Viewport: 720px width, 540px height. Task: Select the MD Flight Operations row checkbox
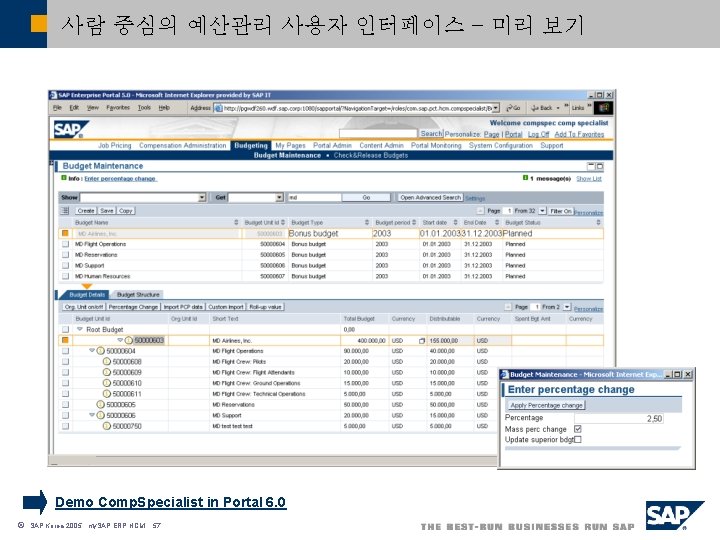(65, 244)
